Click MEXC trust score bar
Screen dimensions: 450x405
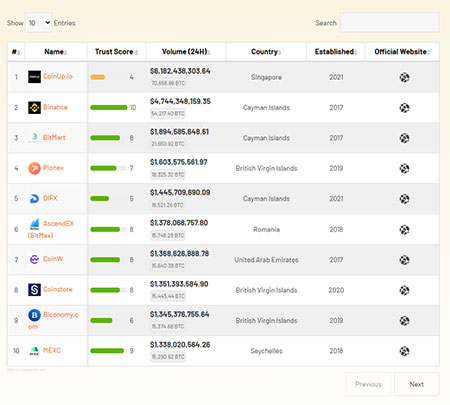click(x=107, y=351)
